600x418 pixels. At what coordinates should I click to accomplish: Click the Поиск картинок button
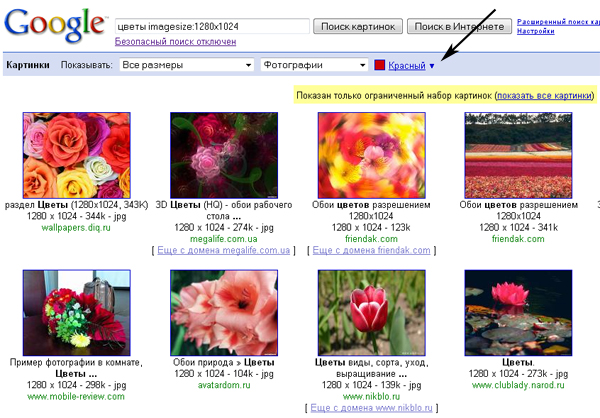coord(358,26)
